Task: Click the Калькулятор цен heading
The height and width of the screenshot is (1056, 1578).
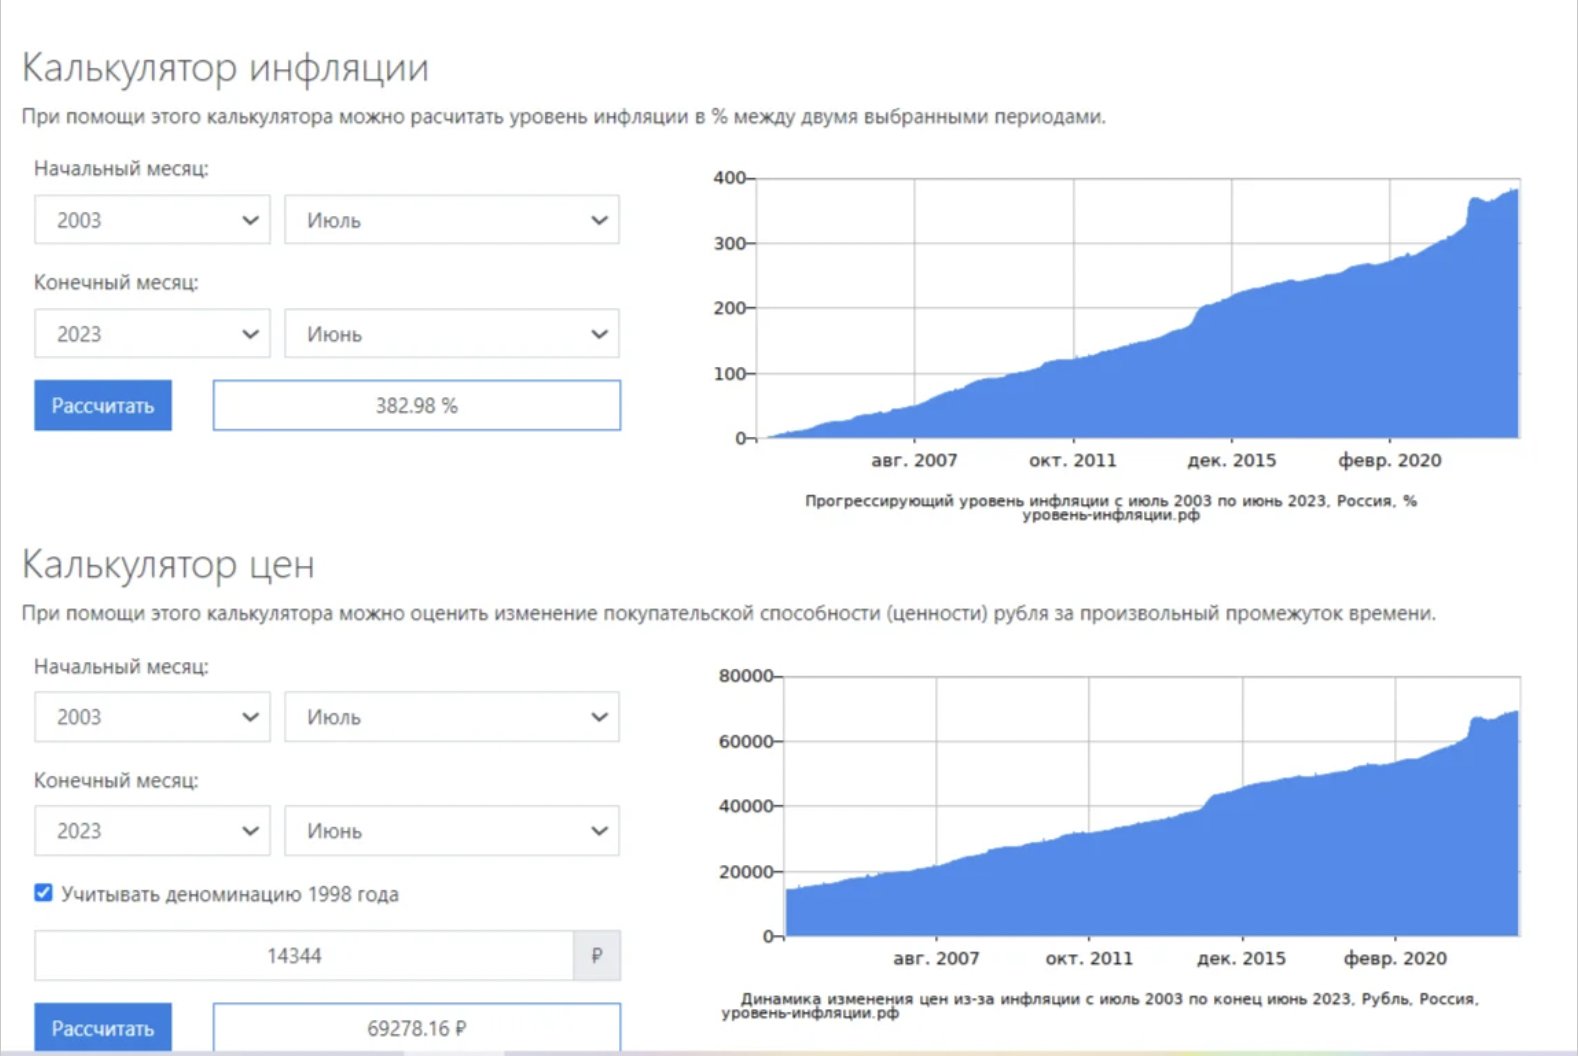Action: tap(168, 565)
